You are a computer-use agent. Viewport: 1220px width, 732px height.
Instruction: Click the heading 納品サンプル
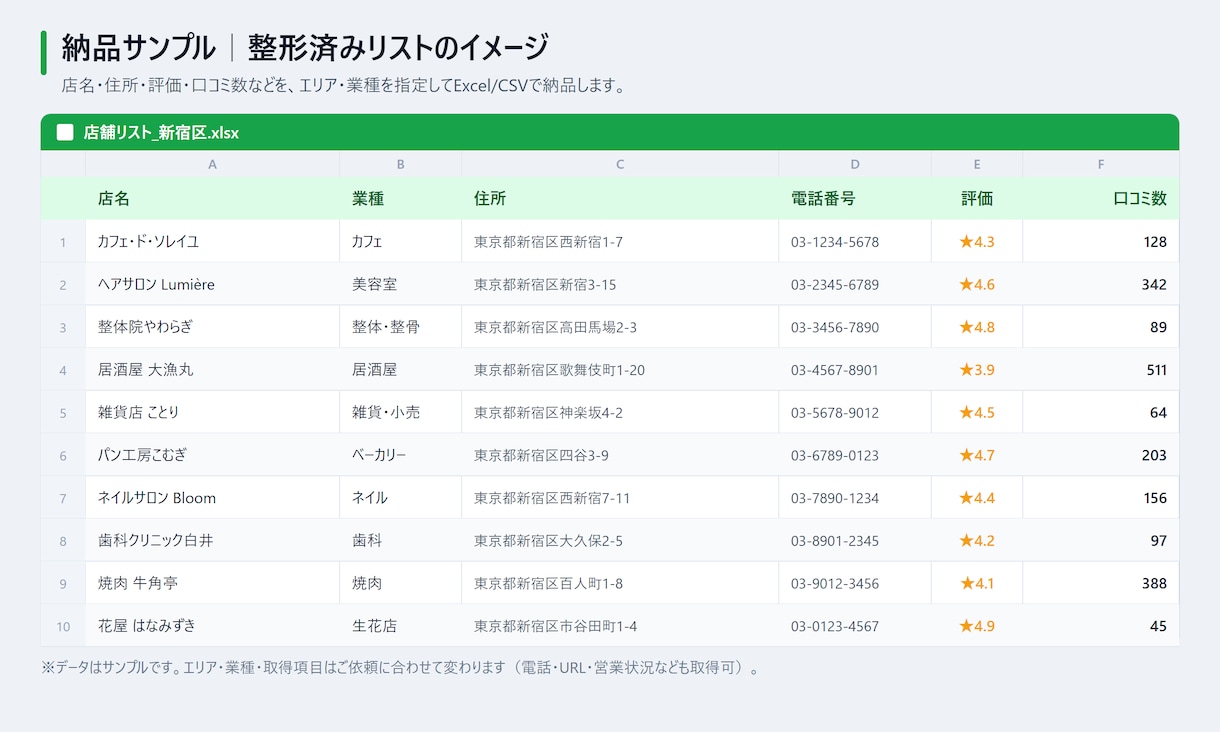click(x=138, y=47)
